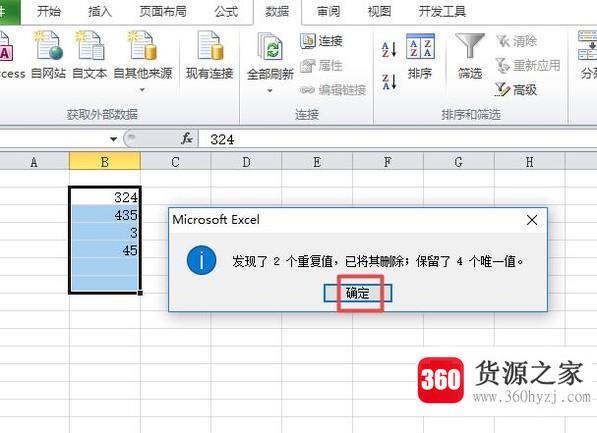597x433 pixels.
Task: Select column header D
Action: point(246,162)
